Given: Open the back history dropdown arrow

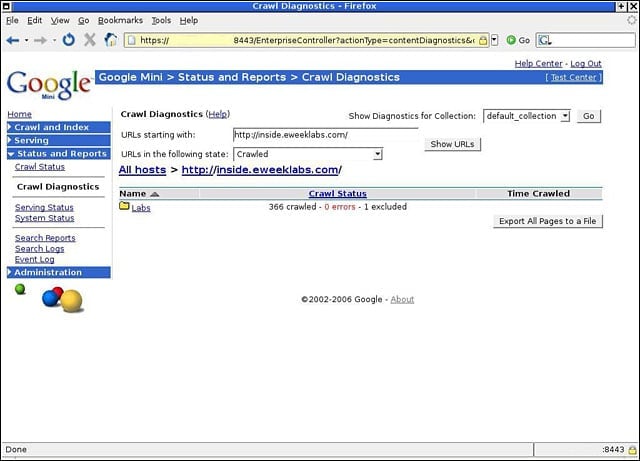Looking at the screenshot, I should point(27,40).
